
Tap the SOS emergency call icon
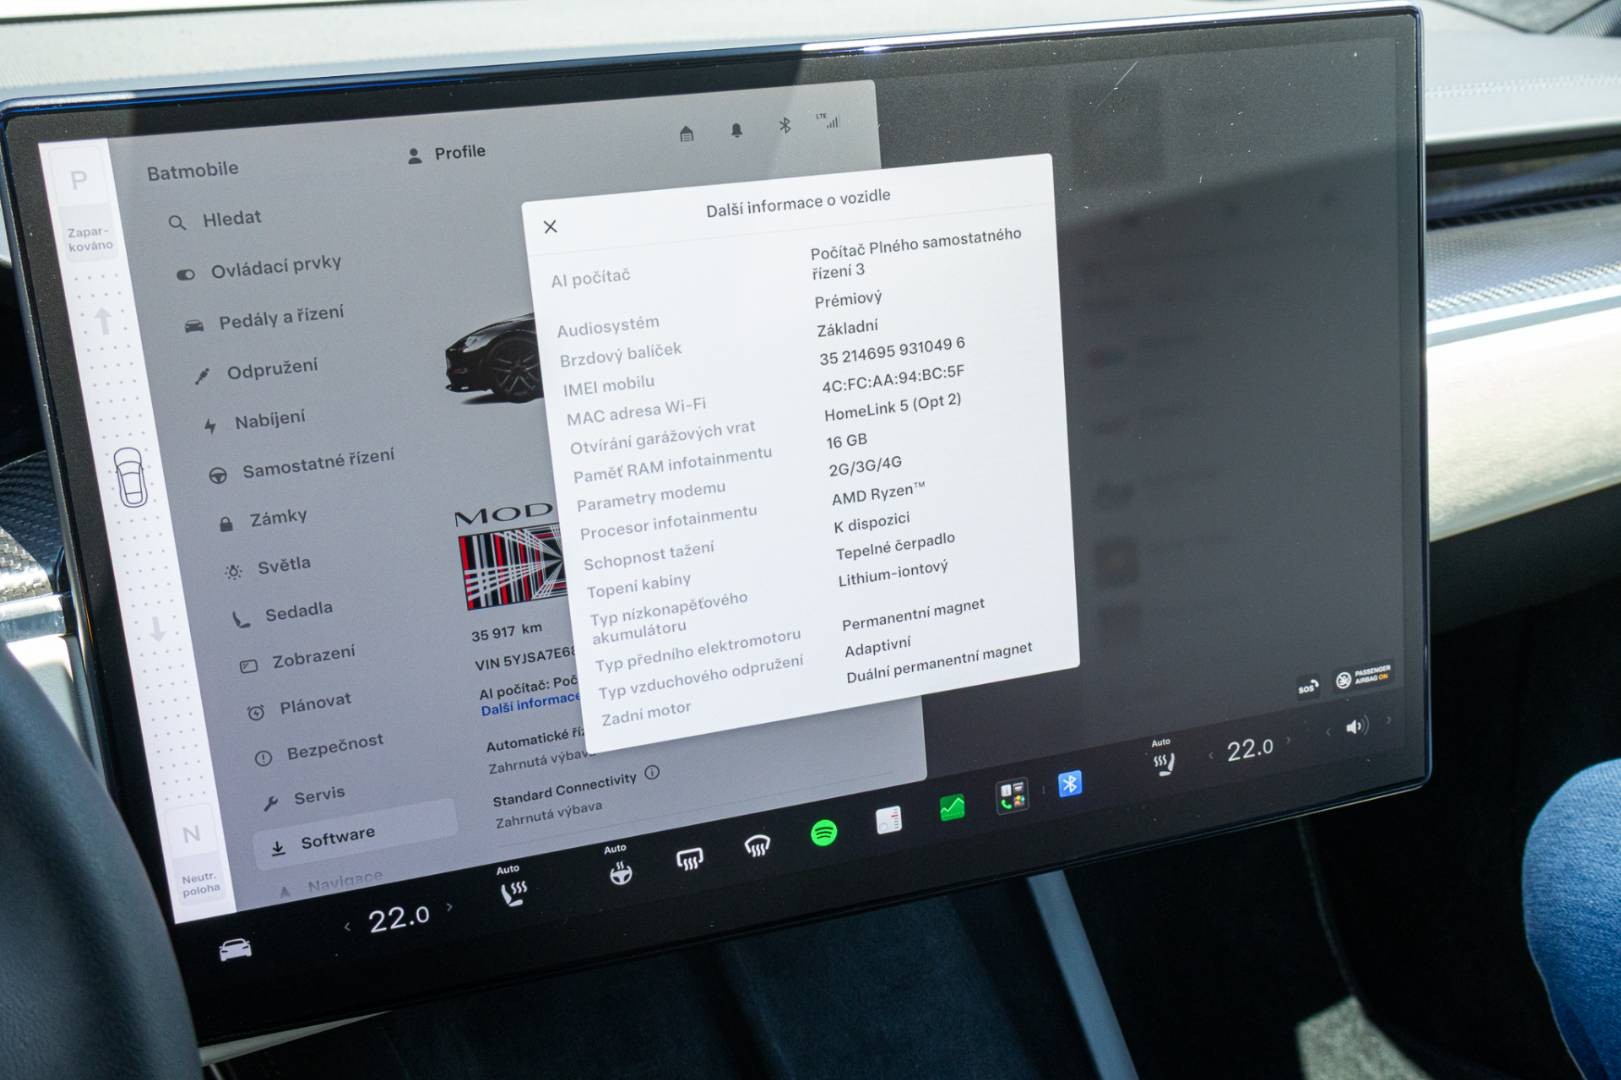(1308, 687)
